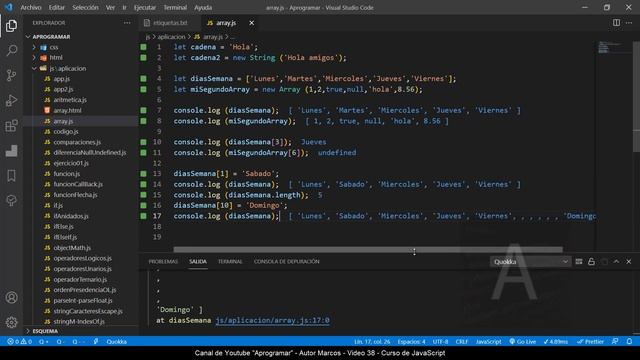This screenshot has width=640, height=360.
Task: Click the feedback icon in status bar
Action: (x=615, y=342)
